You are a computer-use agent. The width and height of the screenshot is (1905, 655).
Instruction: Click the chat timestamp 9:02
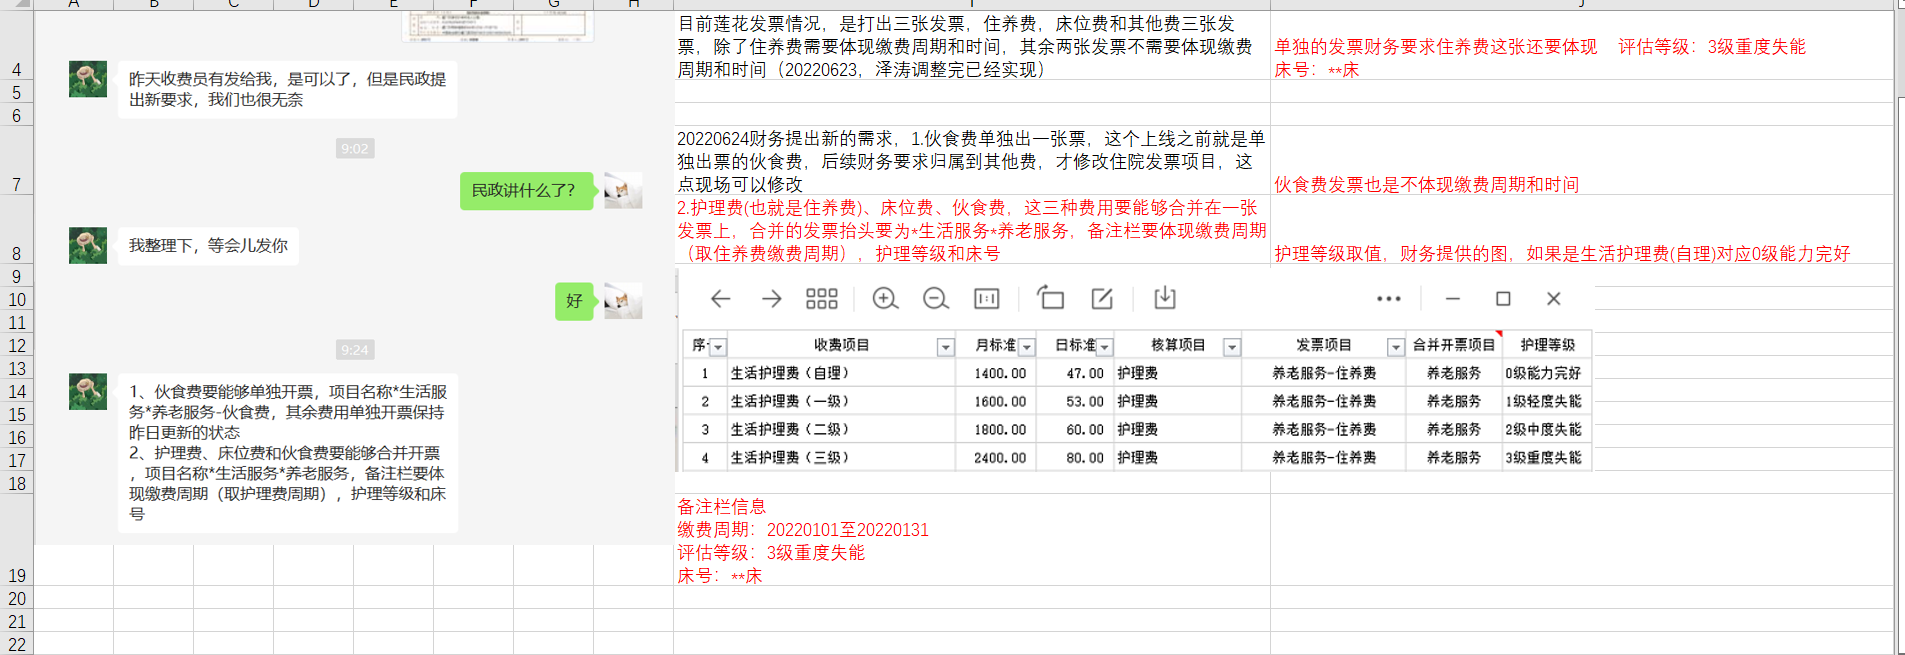click(x=355, y=149)
